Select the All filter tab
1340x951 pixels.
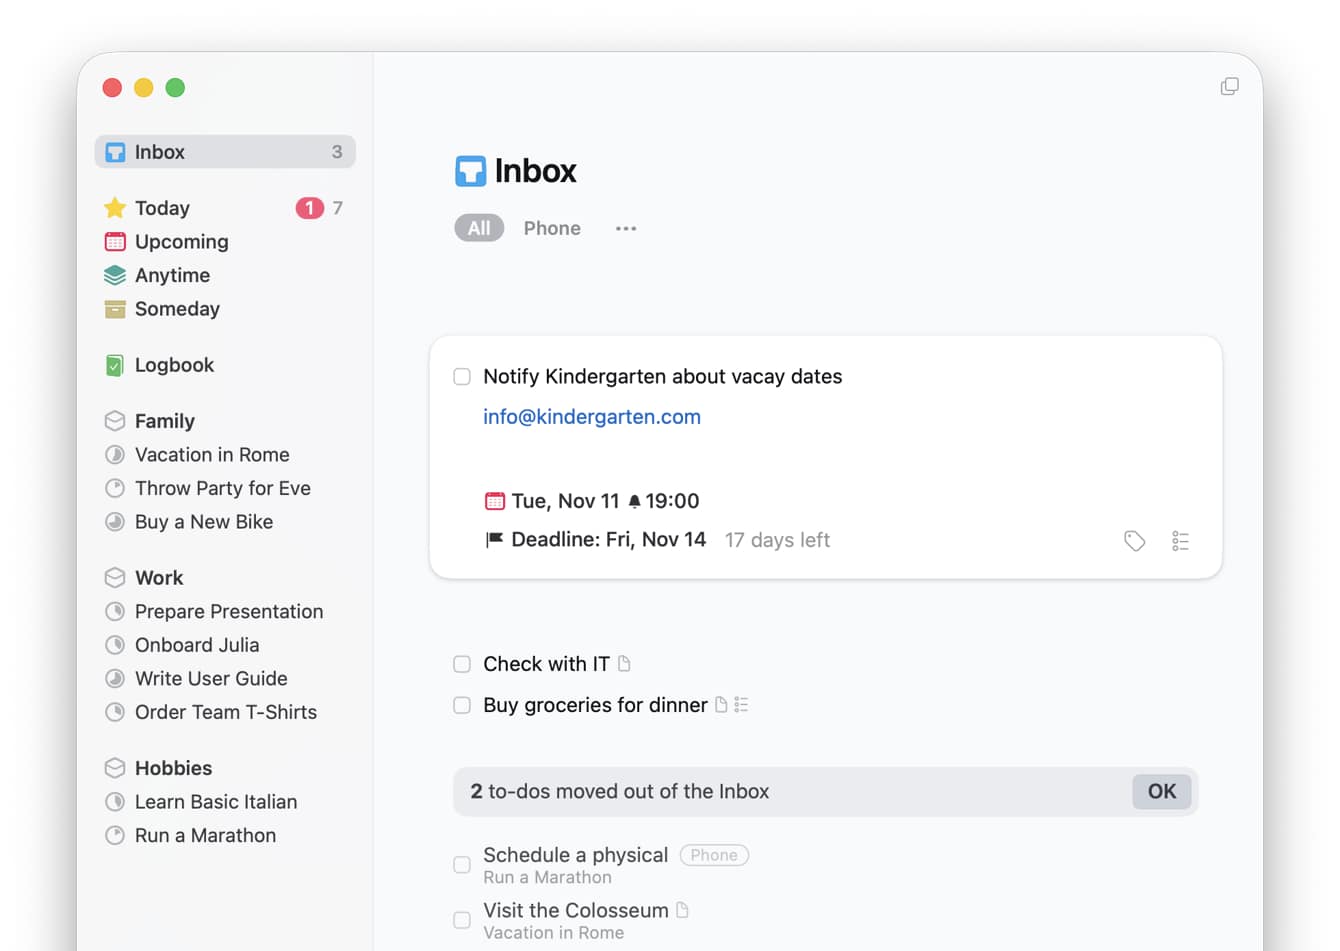[x=478, y=228]
